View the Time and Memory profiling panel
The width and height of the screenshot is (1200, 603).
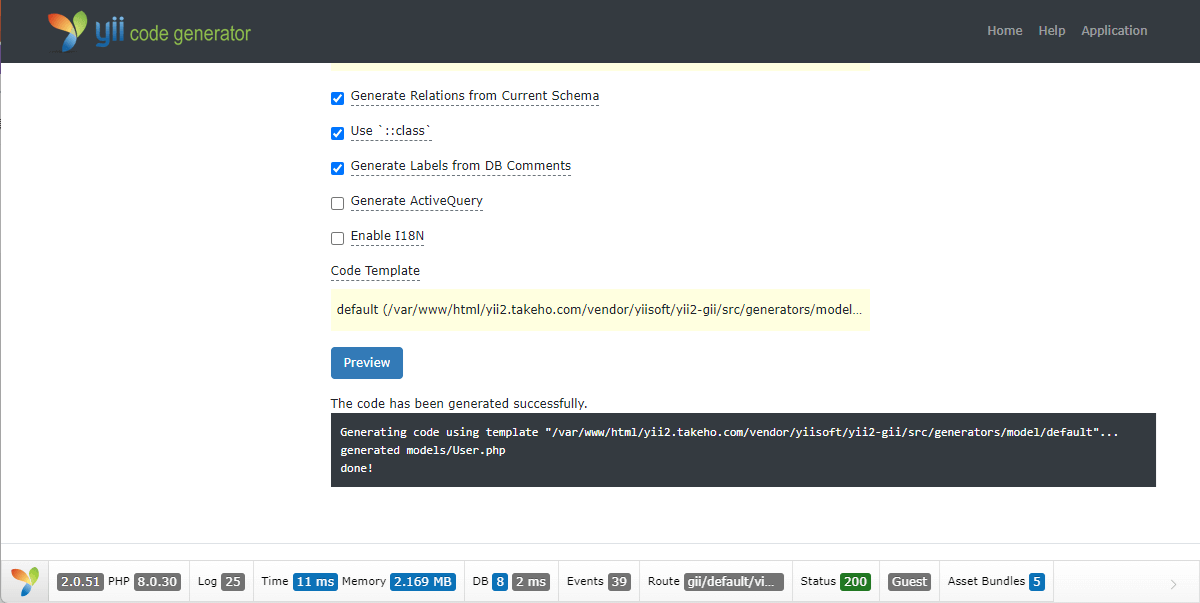[x=356, y=582]
